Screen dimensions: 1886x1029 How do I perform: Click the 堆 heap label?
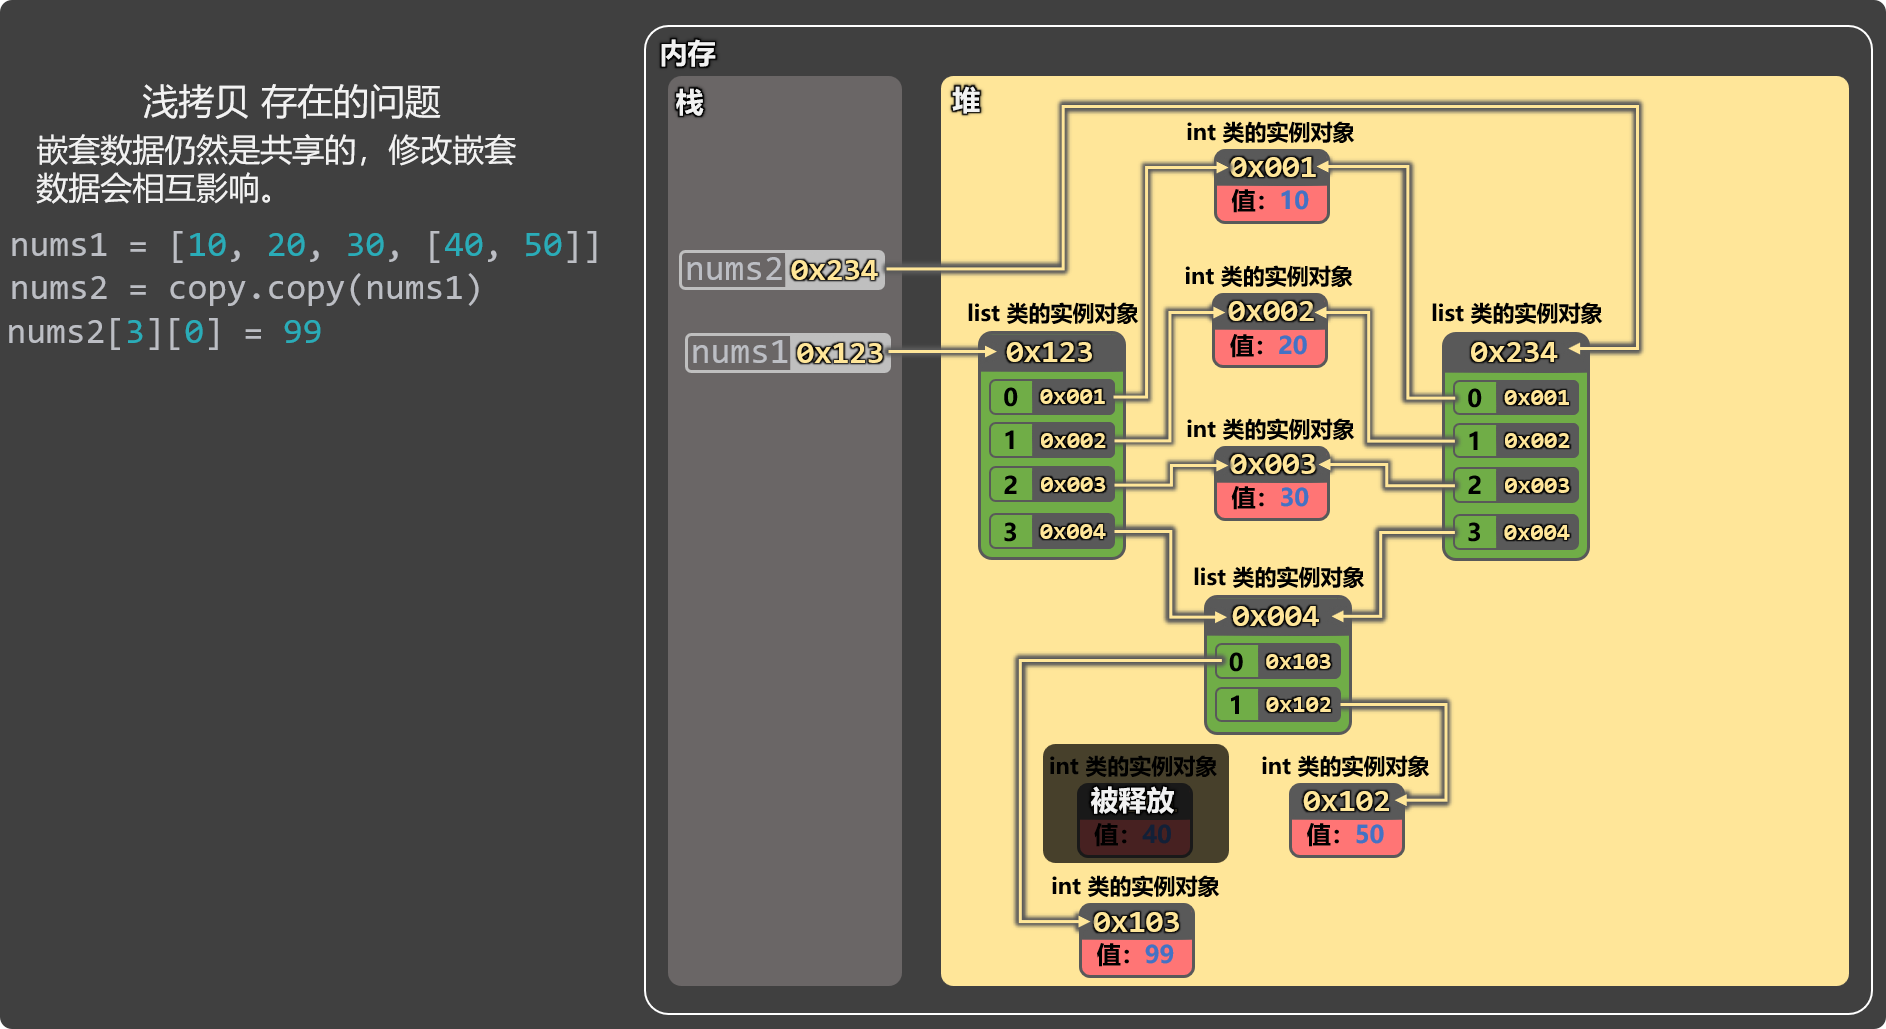(x=966, y=101)
